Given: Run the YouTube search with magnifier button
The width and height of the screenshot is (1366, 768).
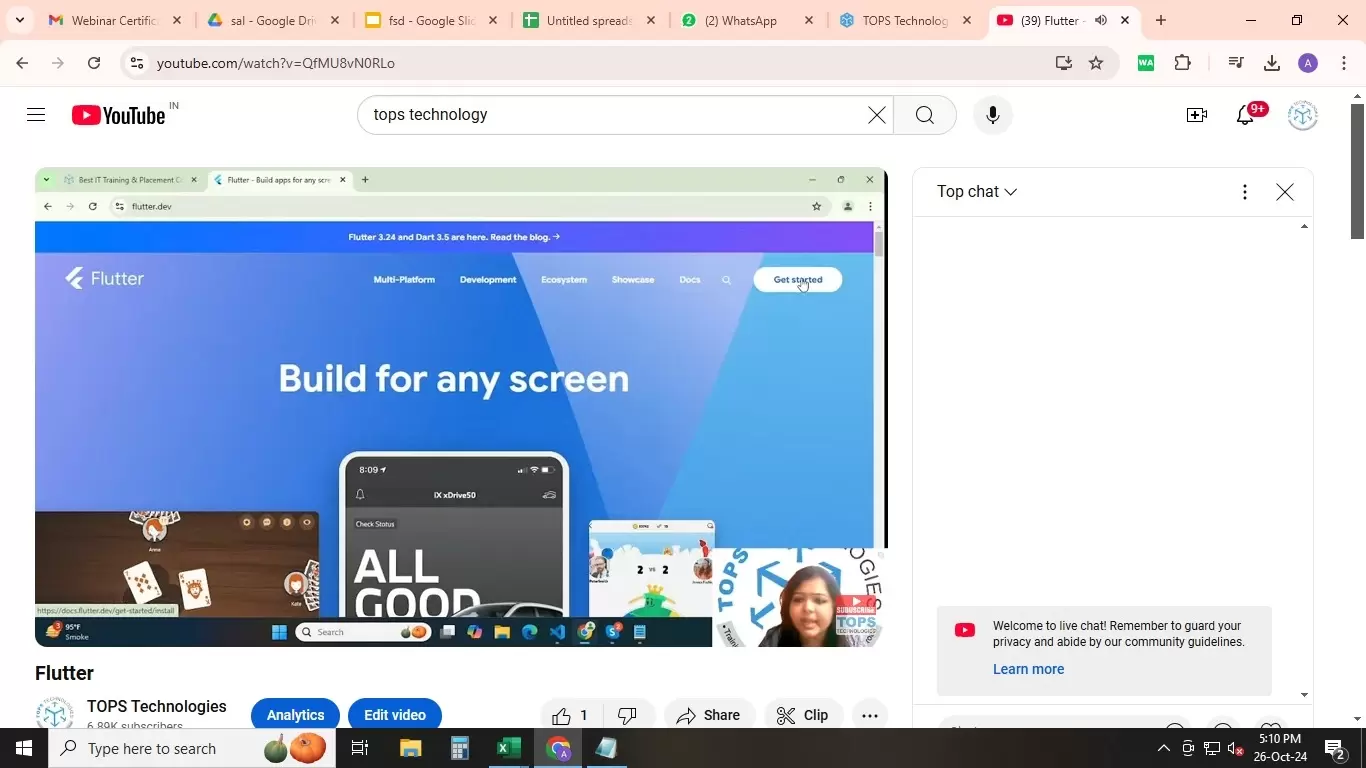Looking at the screenshot, I should point(925,115).
